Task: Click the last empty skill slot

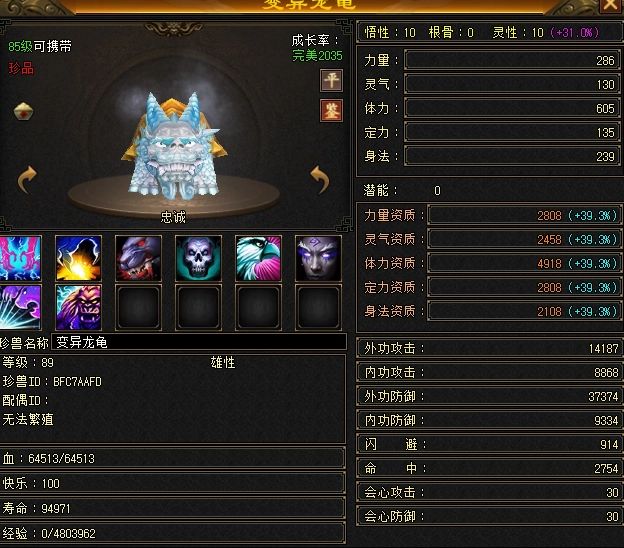Action: coord(318,307)
